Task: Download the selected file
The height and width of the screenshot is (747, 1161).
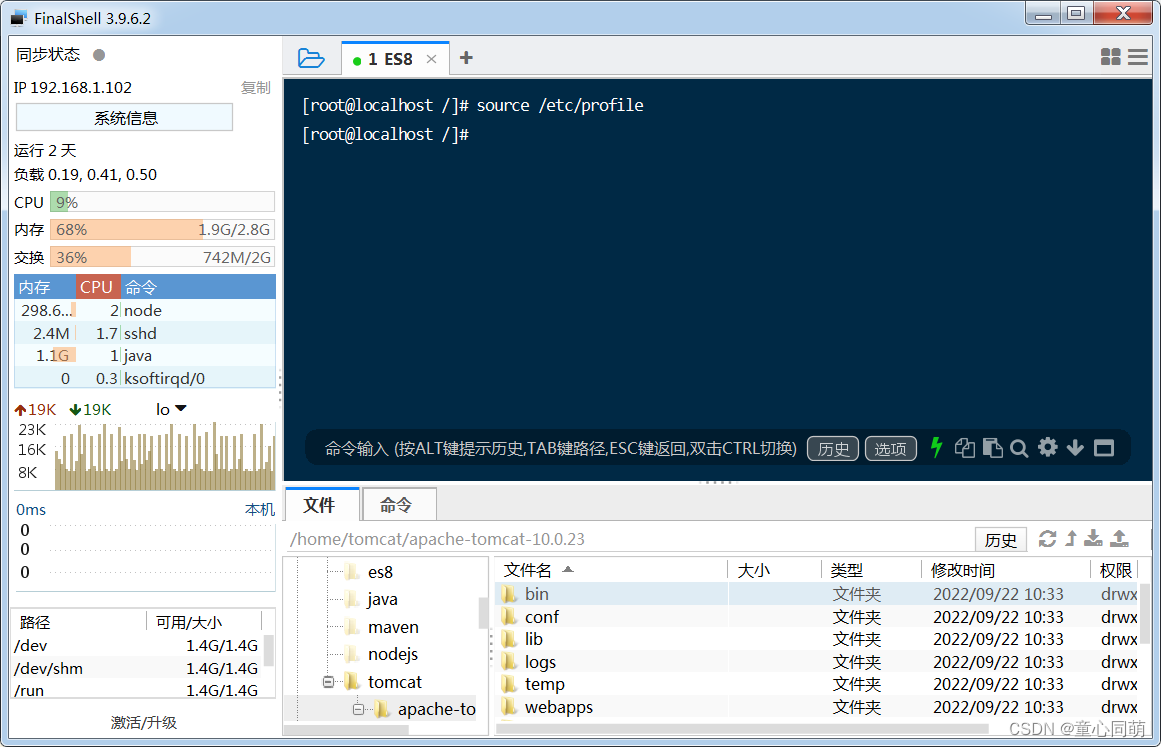Action: [x=1094, y=539]
